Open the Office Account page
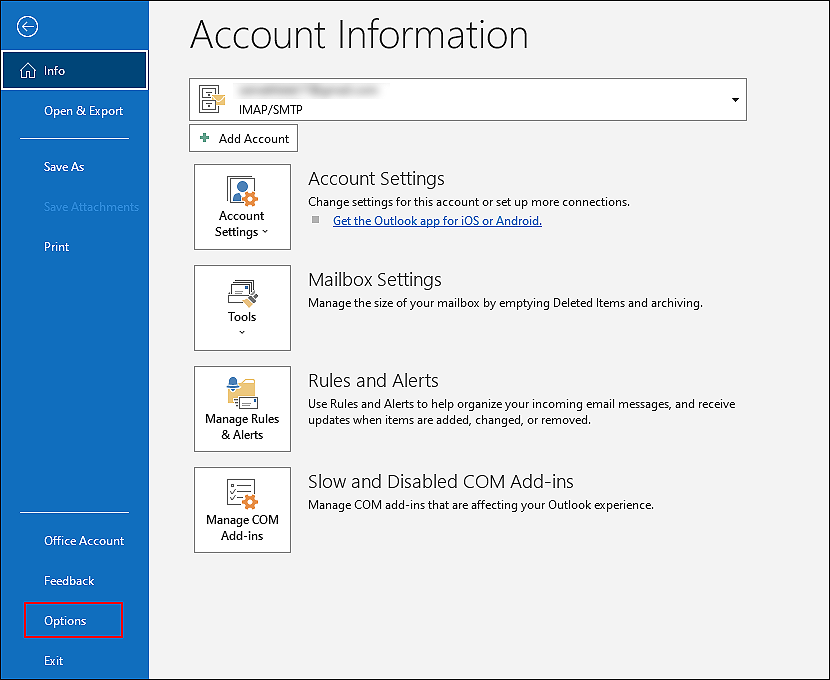 click(x=84, y=541)
